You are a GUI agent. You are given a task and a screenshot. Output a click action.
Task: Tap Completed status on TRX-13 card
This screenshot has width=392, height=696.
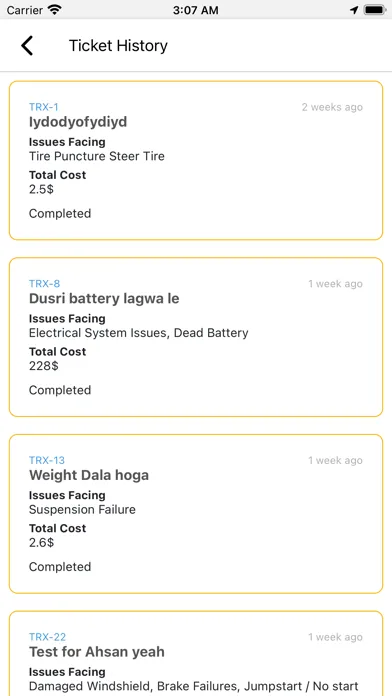[x=60, y=567]
